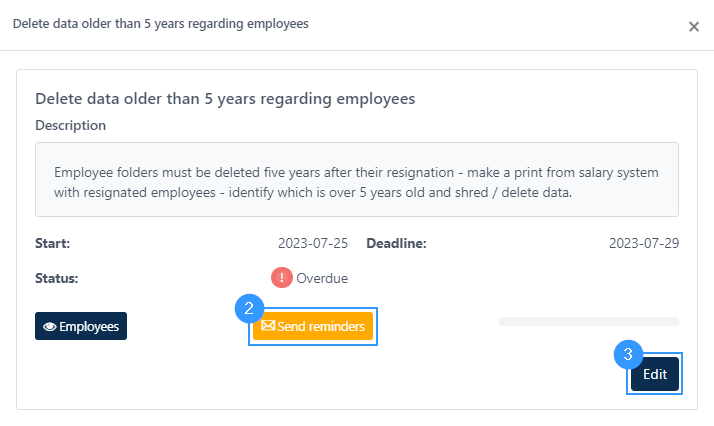Screen dimensions: 714x426
Task: Click the empty progress bar
Action: [589, 322]
